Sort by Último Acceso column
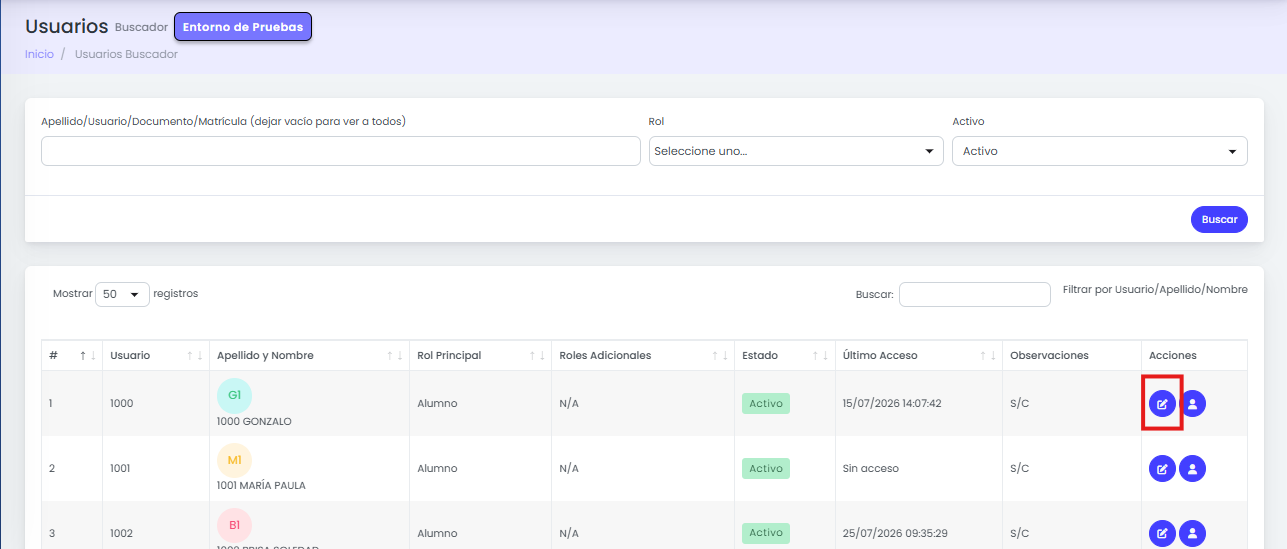Image resolution: width=1287 pixels, height=549 pixels. [919, 355]
